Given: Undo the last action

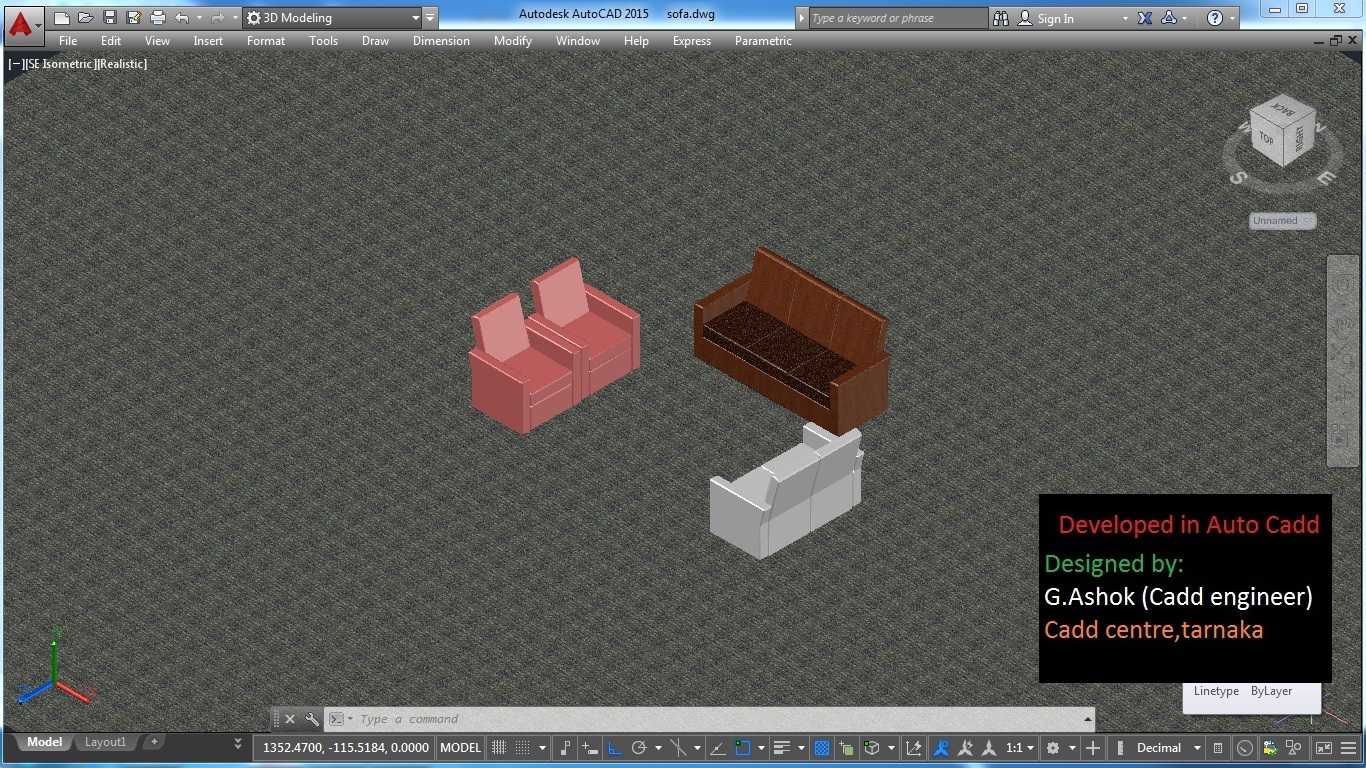Looking at the screenshot, I should coord(182,18).
